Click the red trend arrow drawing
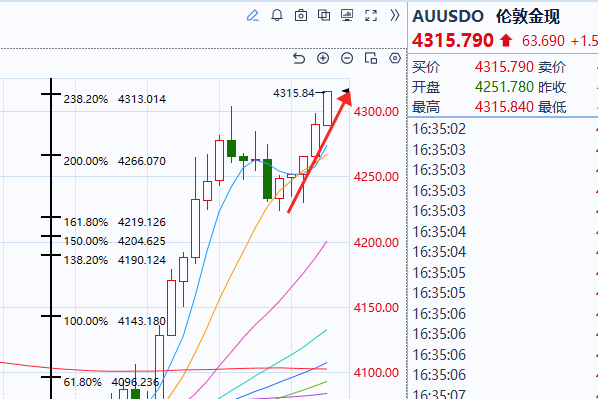 320,151
